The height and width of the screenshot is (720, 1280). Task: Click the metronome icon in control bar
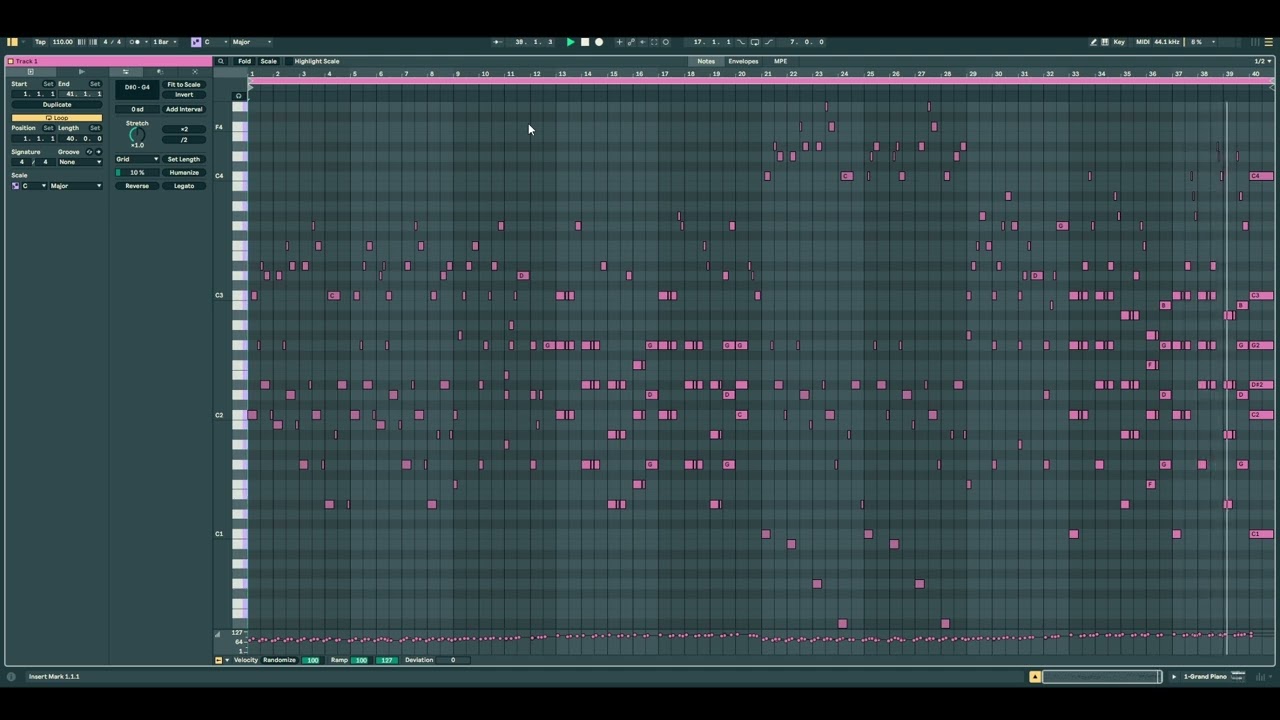pyautogui.click(x=138, y=42)
